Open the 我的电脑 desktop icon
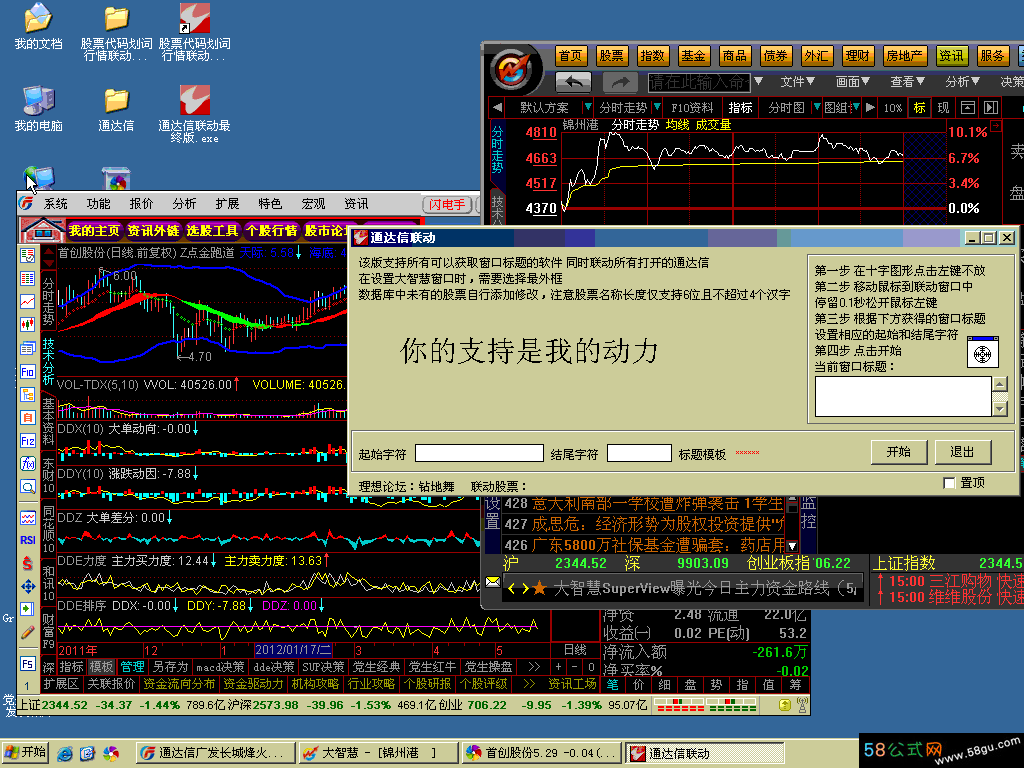 point(38,108)
